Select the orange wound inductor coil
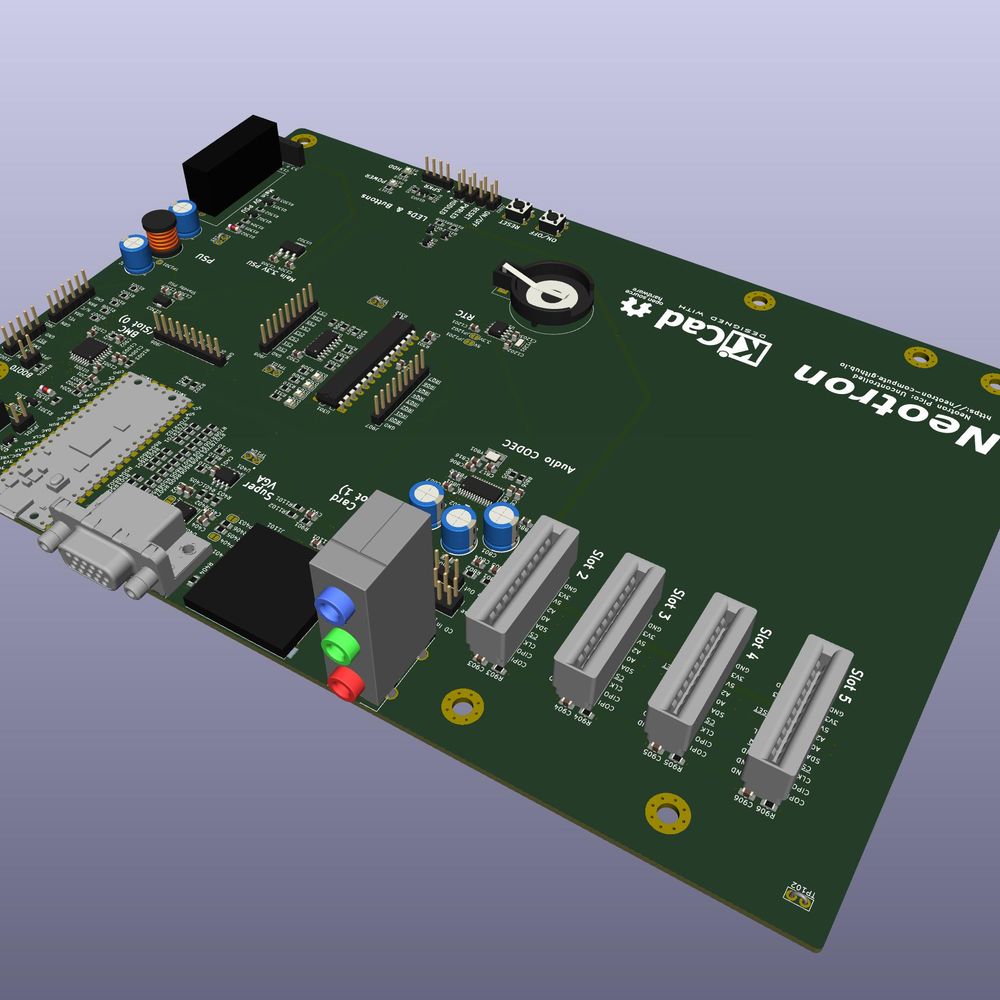The height and width of the screenshot is (1000, 1000). pos(161,233)
